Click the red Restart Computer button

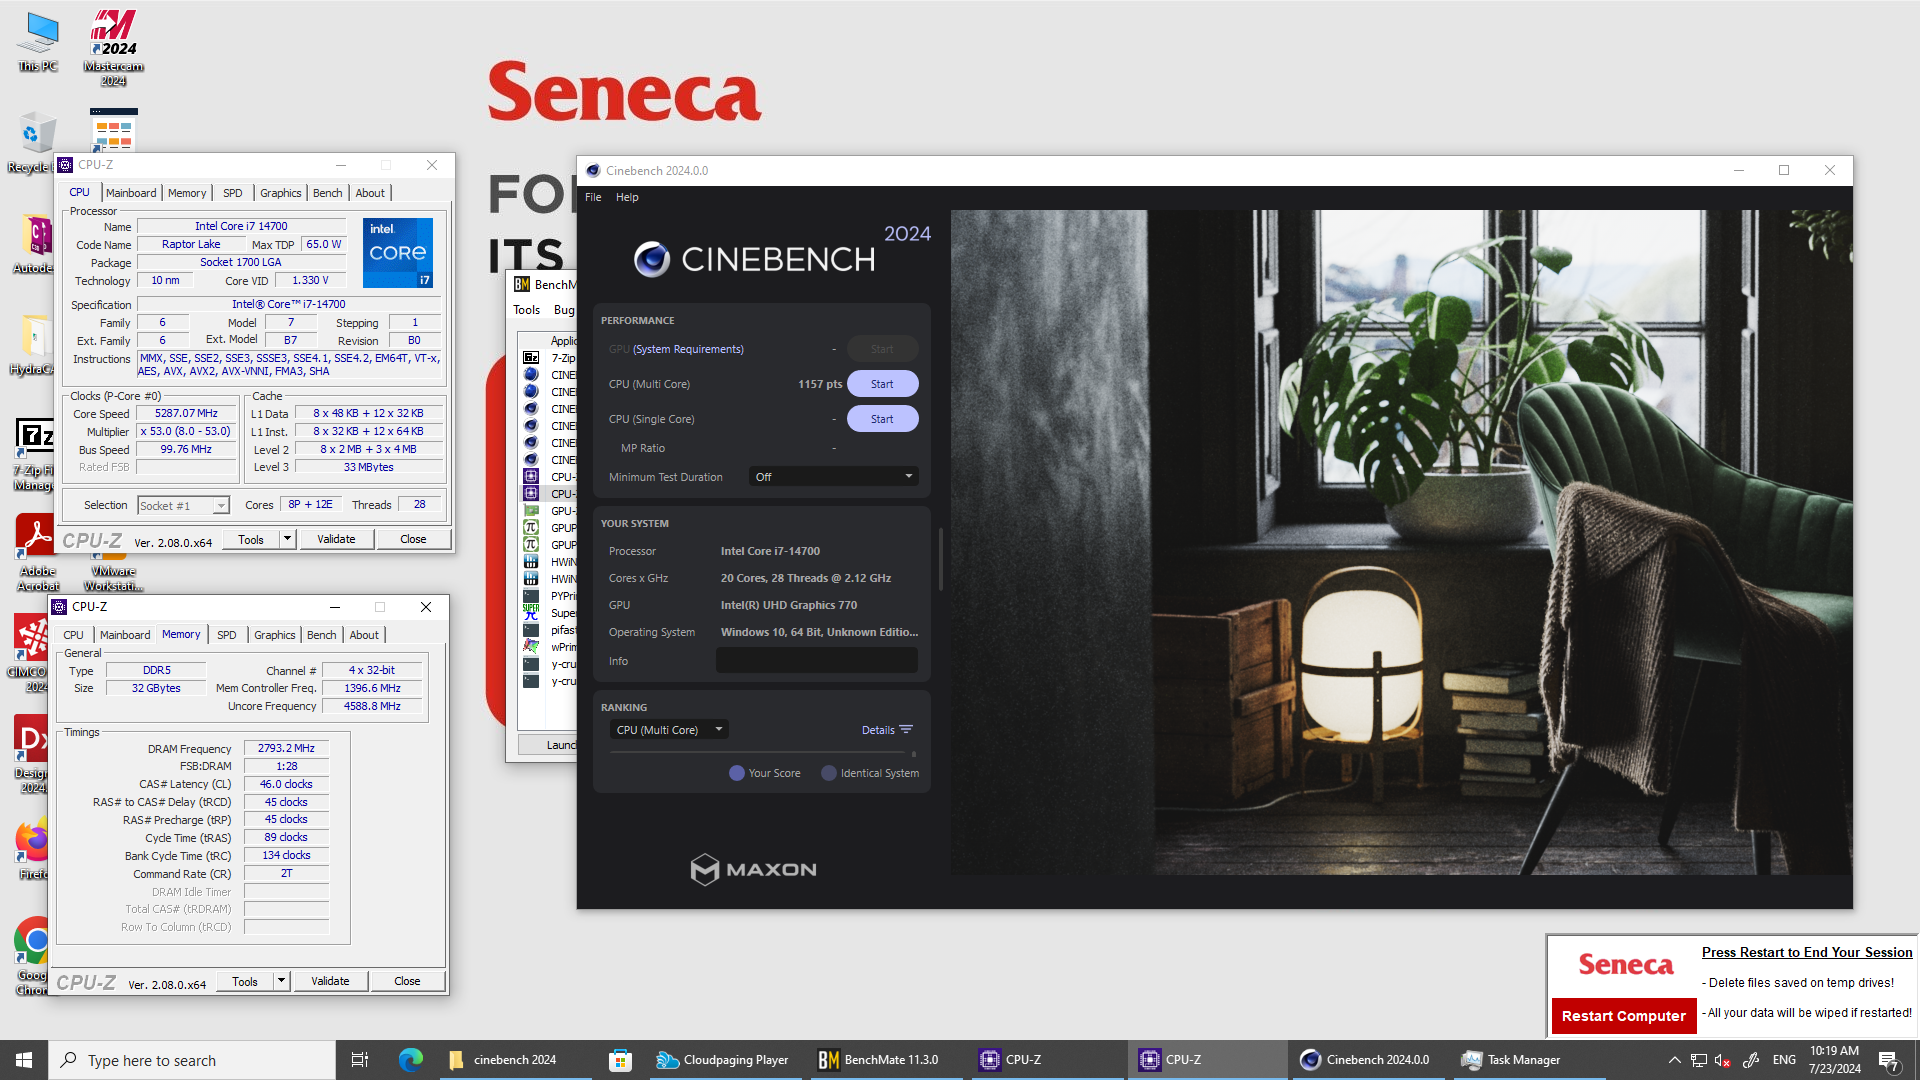tap(1623, 1016)
